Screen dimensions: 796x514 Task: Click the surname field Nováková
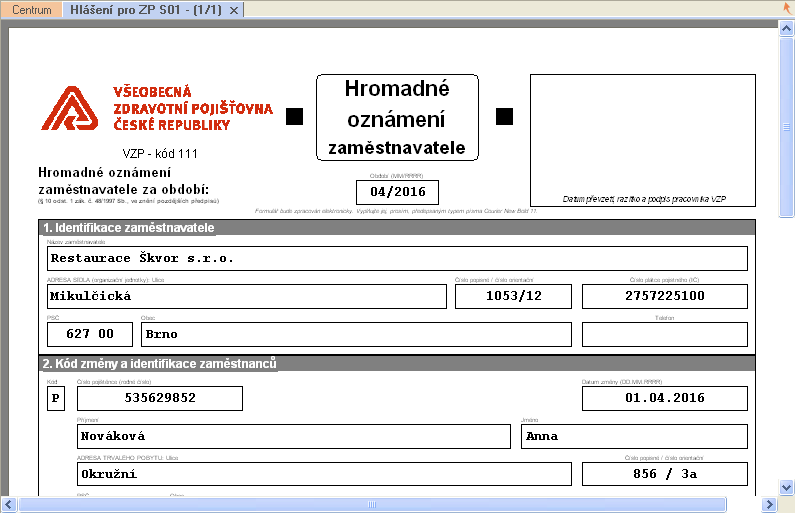click(294, 436)
